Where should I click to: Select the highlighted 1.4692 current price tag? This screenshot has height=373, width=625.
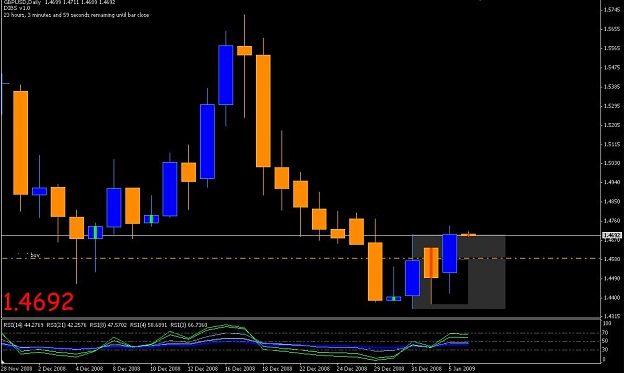coord(613,235)
